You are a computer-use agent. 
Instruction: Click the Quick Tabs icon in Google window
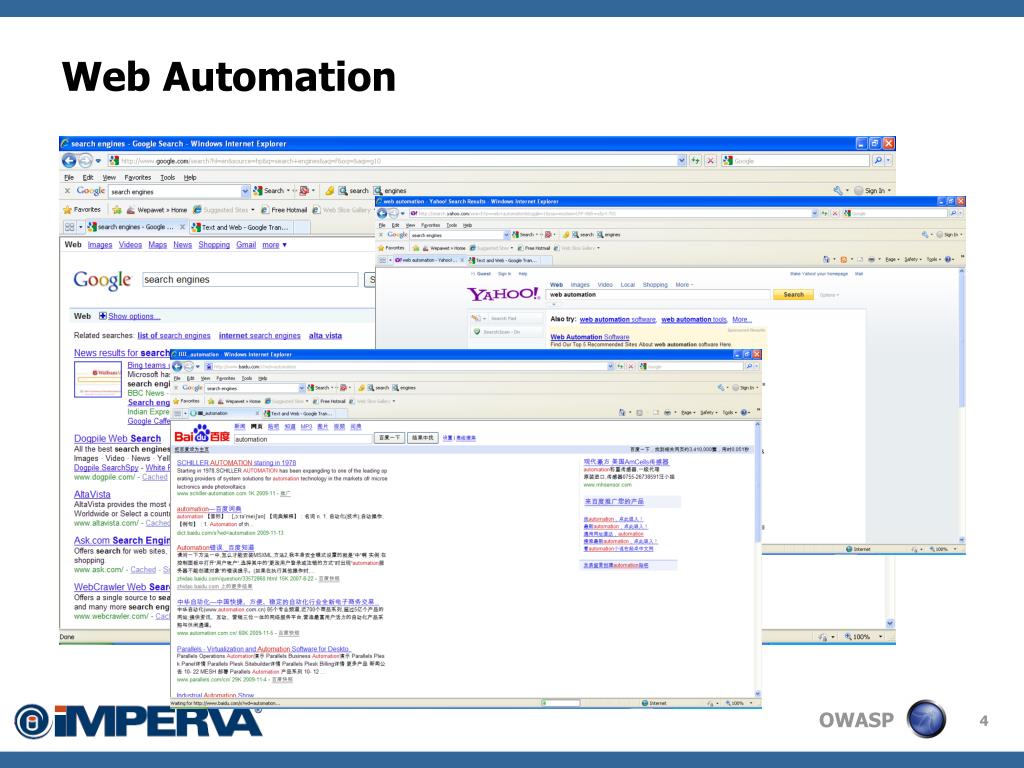(x=69, y=227)
